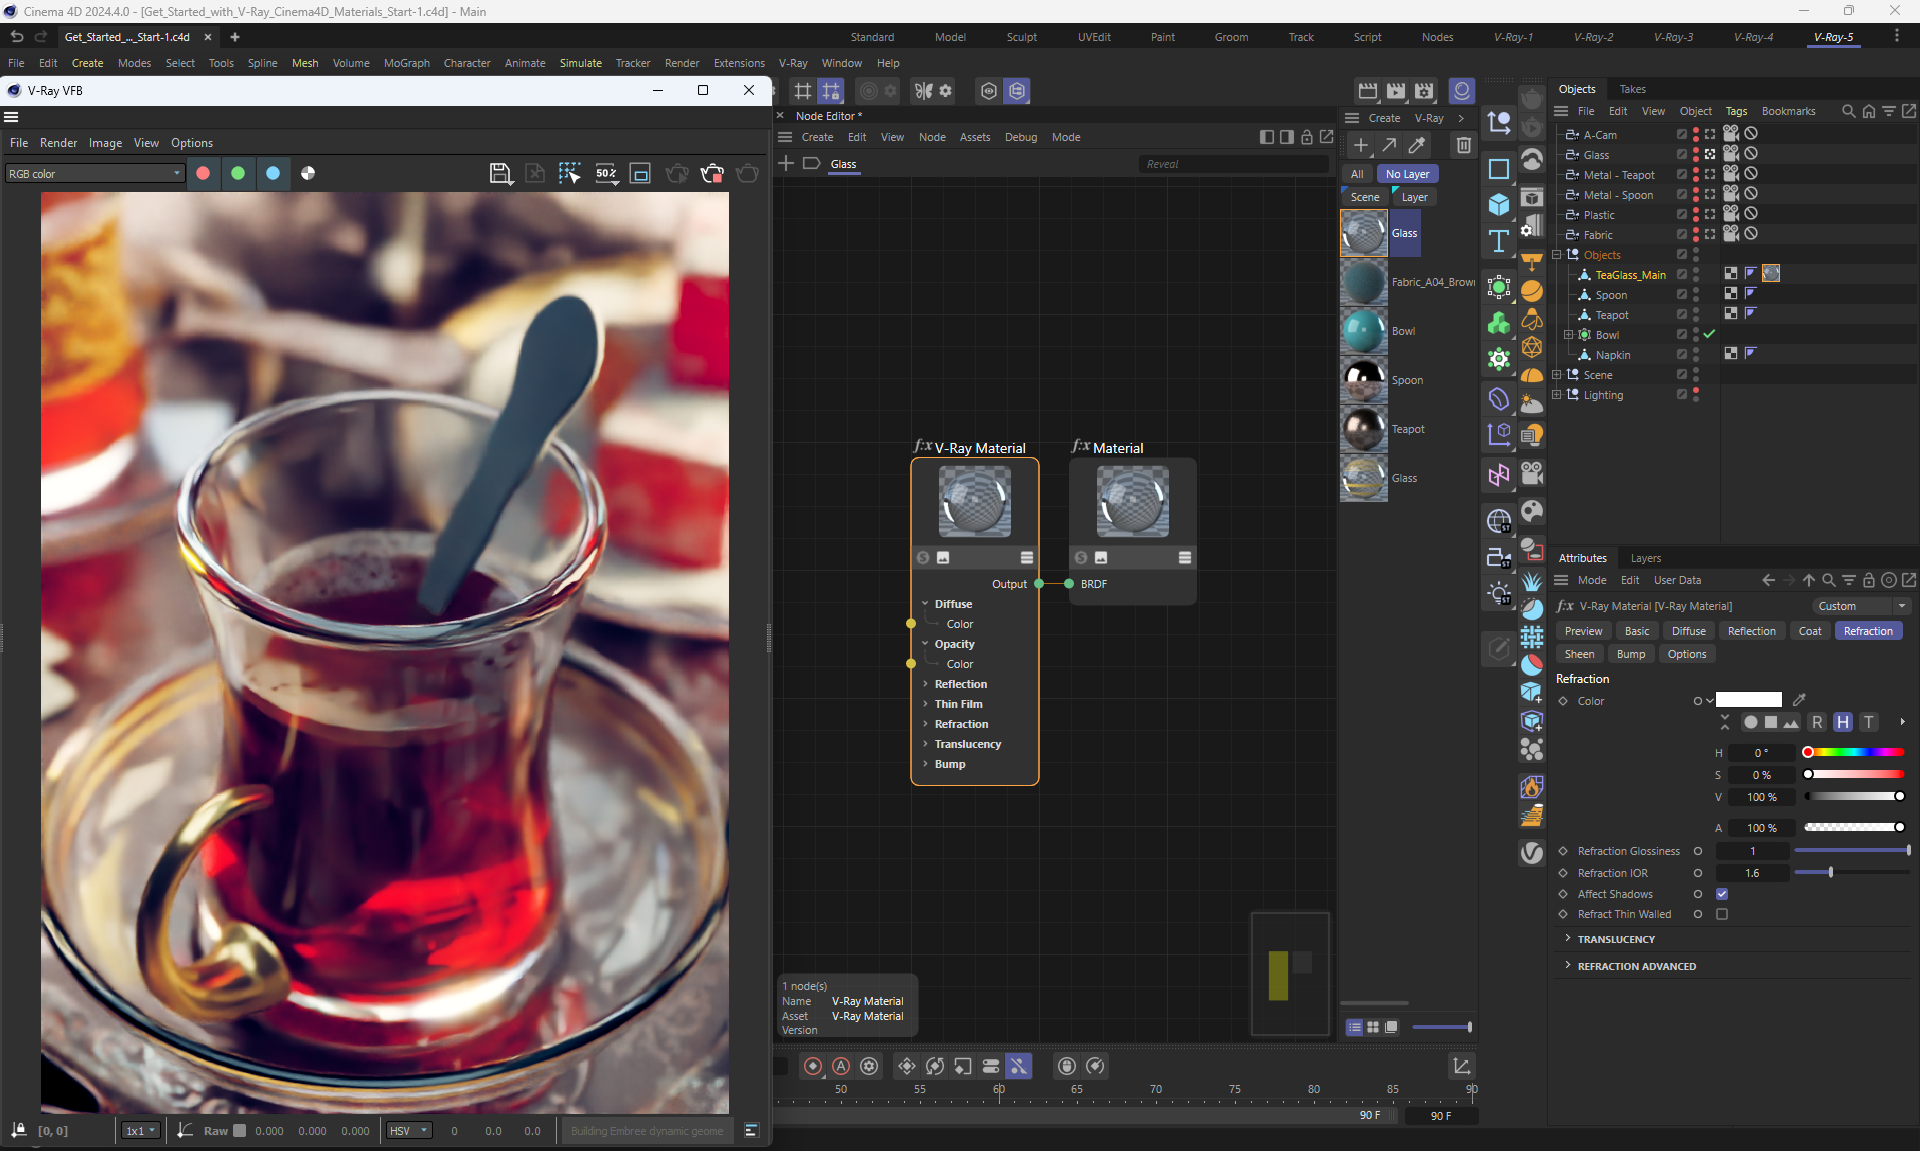The image size is (1920, 1151).
Task: Open the Extensions menu
Action: point(738,63)
